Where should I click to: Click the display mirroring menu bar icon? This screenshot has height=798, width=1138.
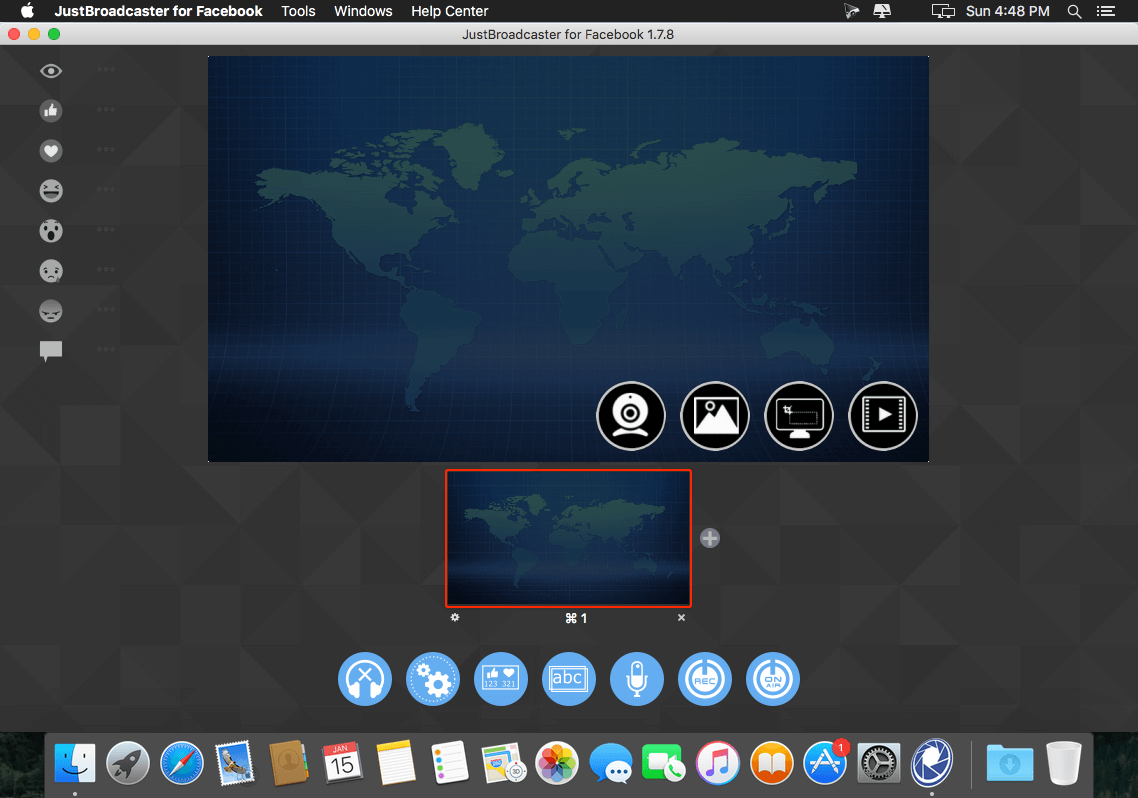coord(943,11)
